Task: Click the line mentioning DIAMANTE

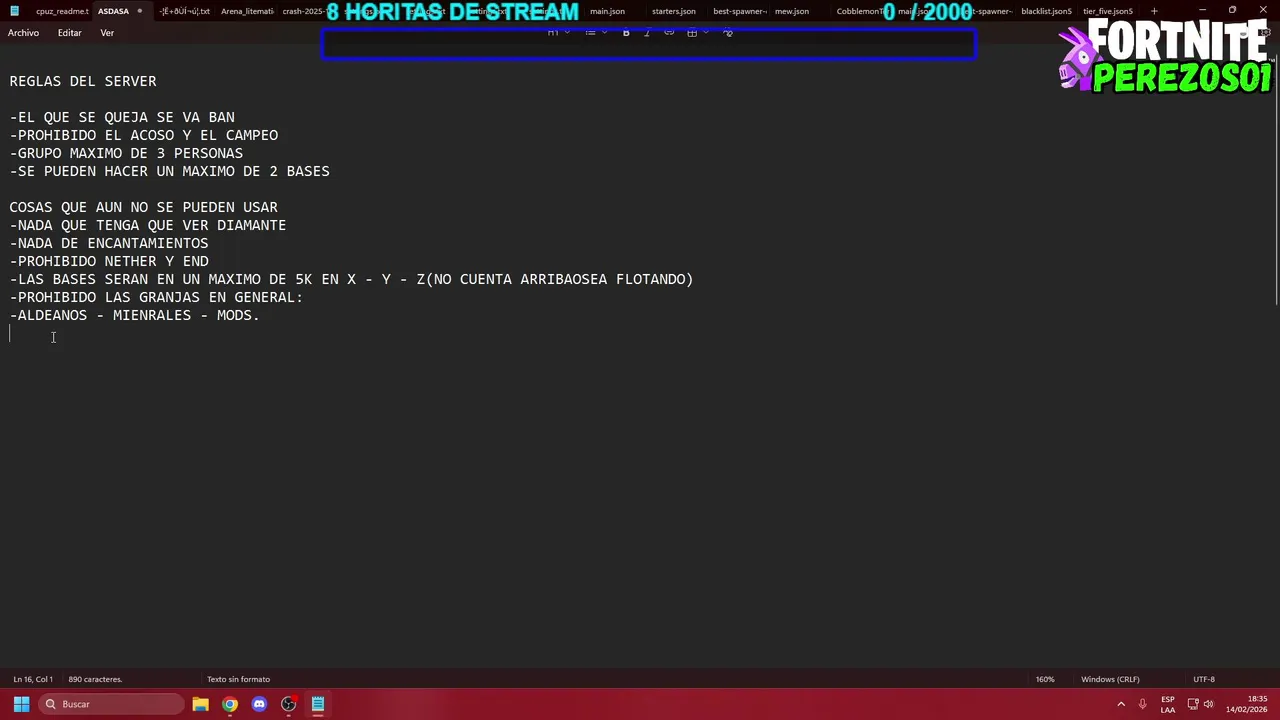Action: pos(148,225)
